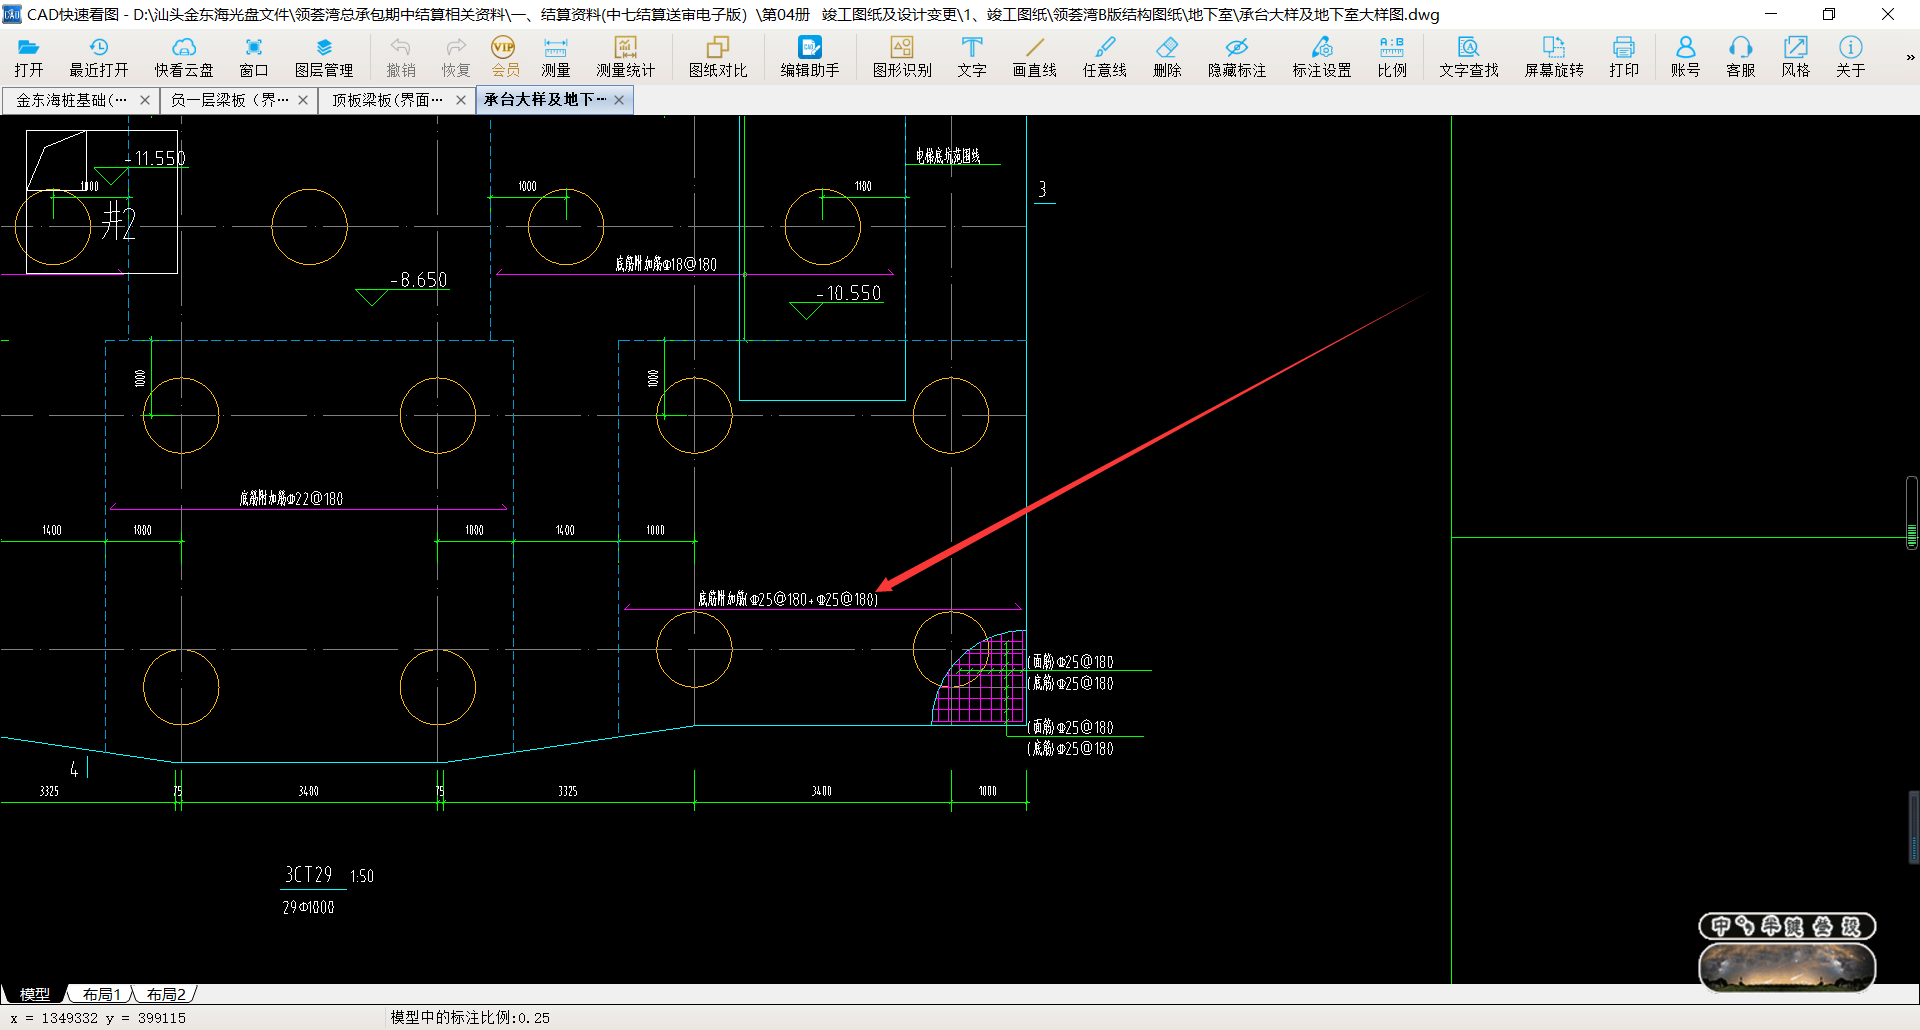Switch to the 布局1 layout tab
Screen dimensions: 1920x1030
tap(101, 994)
